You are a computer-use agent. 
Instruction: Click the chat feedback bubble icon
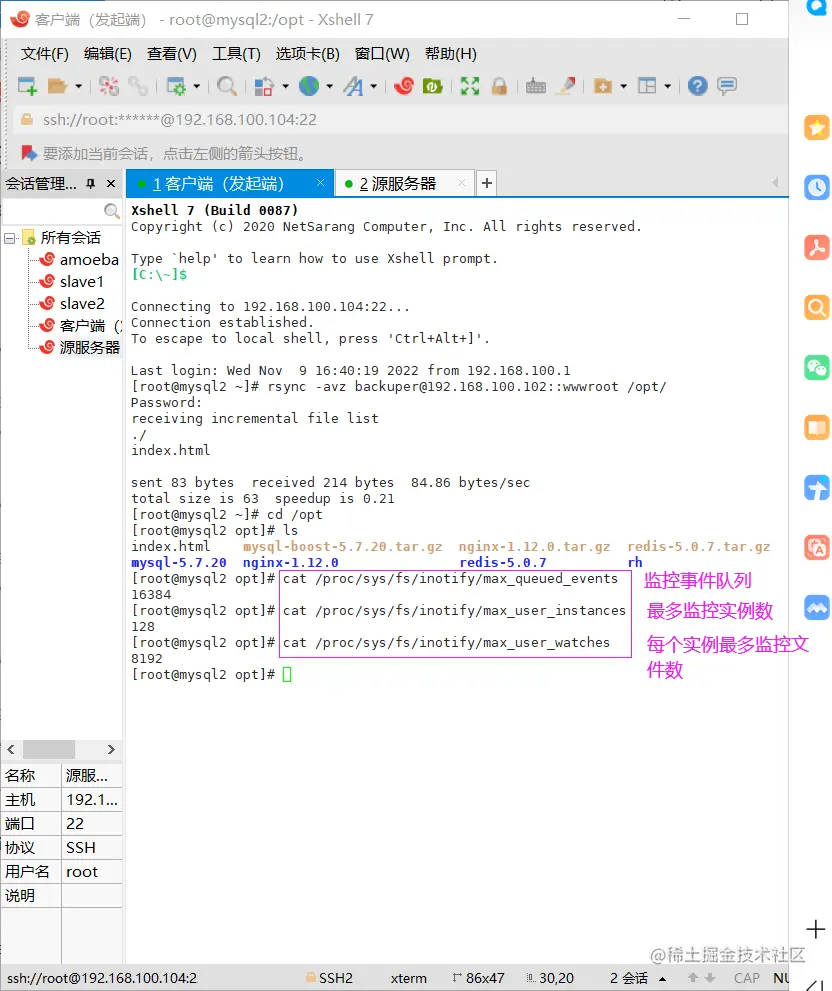(727, 86)
